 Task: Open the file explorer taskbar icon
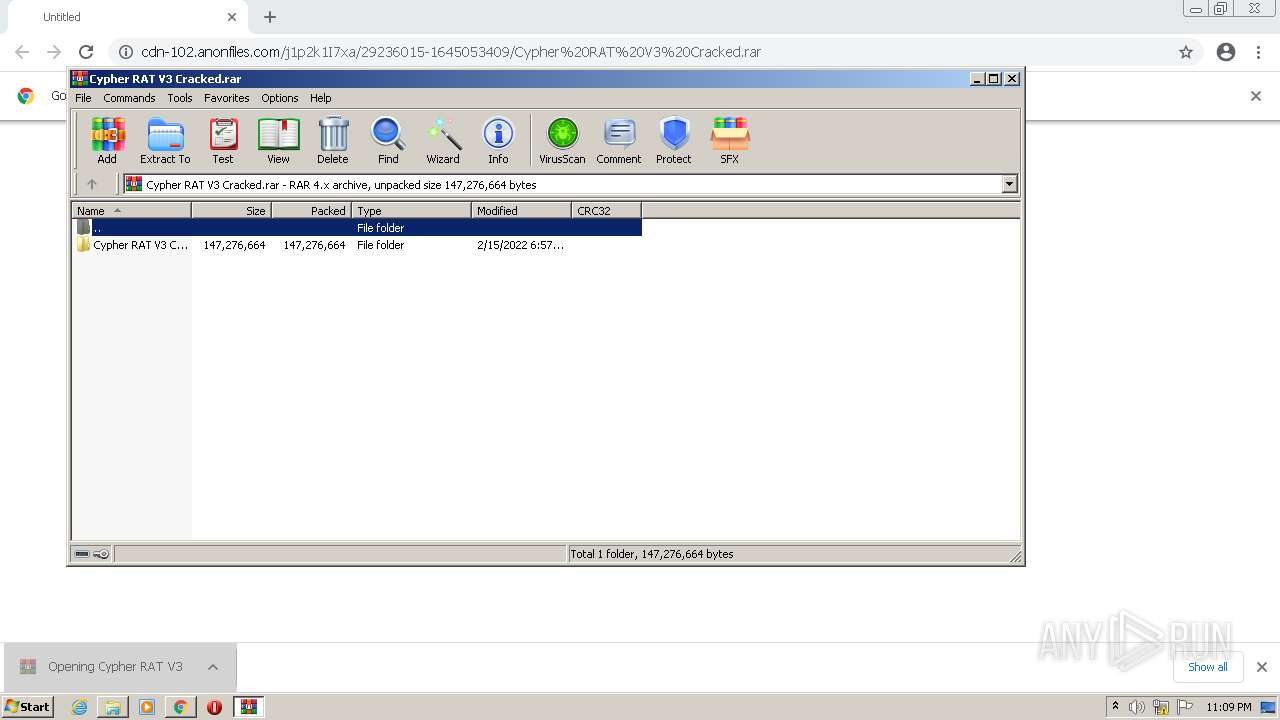(113, 707)
